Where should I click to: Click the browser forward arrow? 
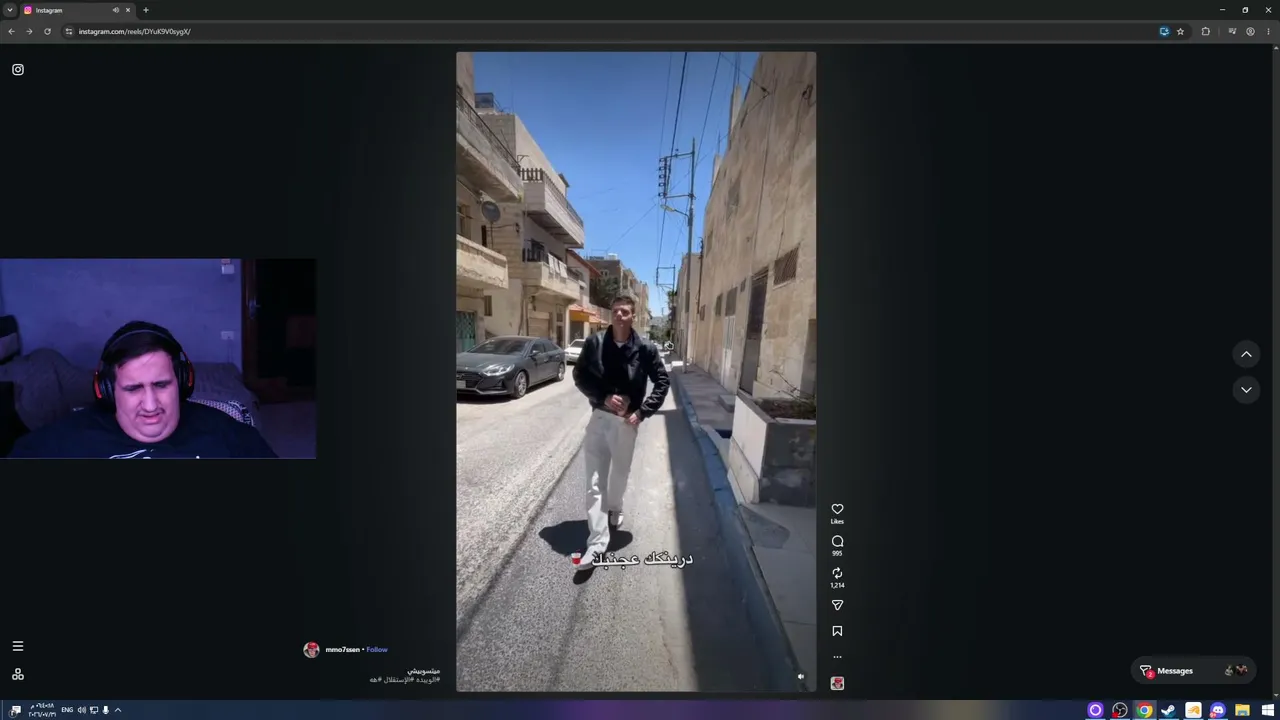[29, 31]
